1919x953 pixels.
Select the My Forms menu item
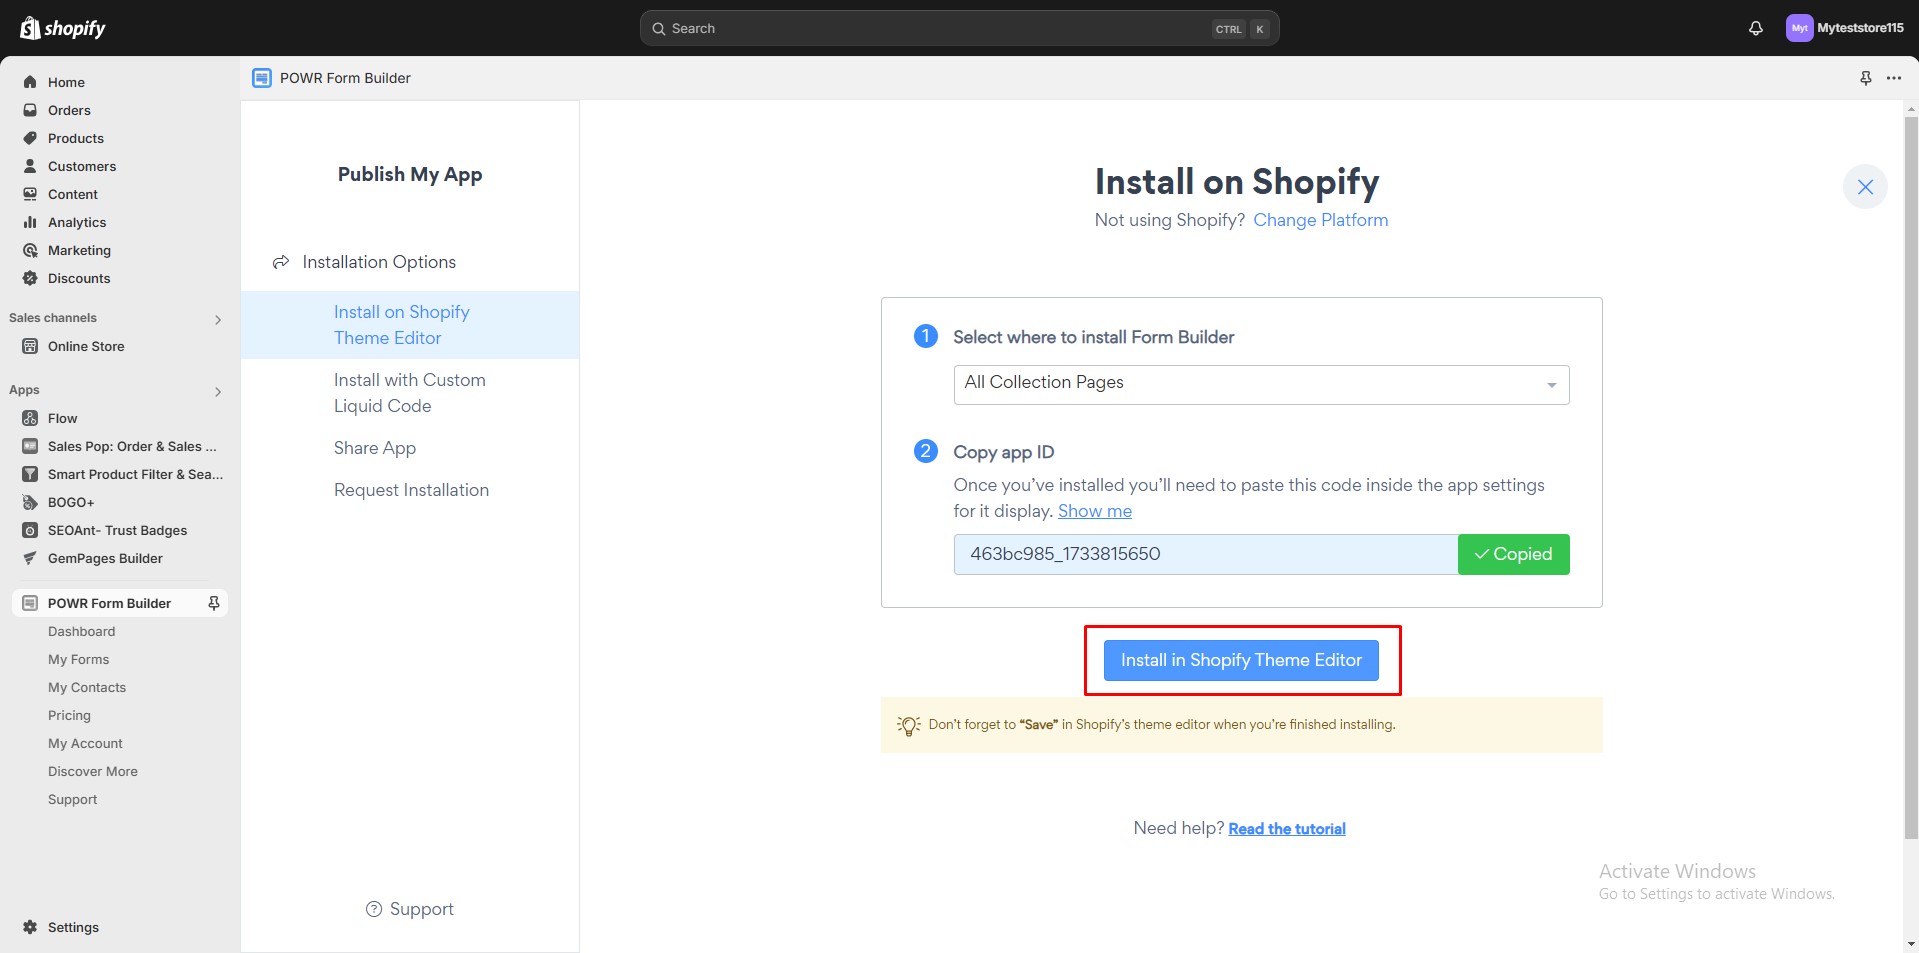pyautogui.click(x=78, y=659)
